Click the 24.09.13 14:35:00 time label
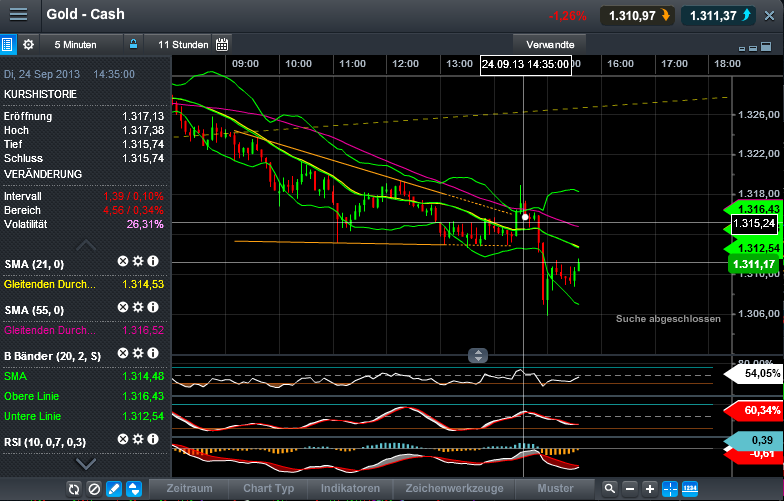784x501 pixels. pyautogui.click(x=526, y=64)
